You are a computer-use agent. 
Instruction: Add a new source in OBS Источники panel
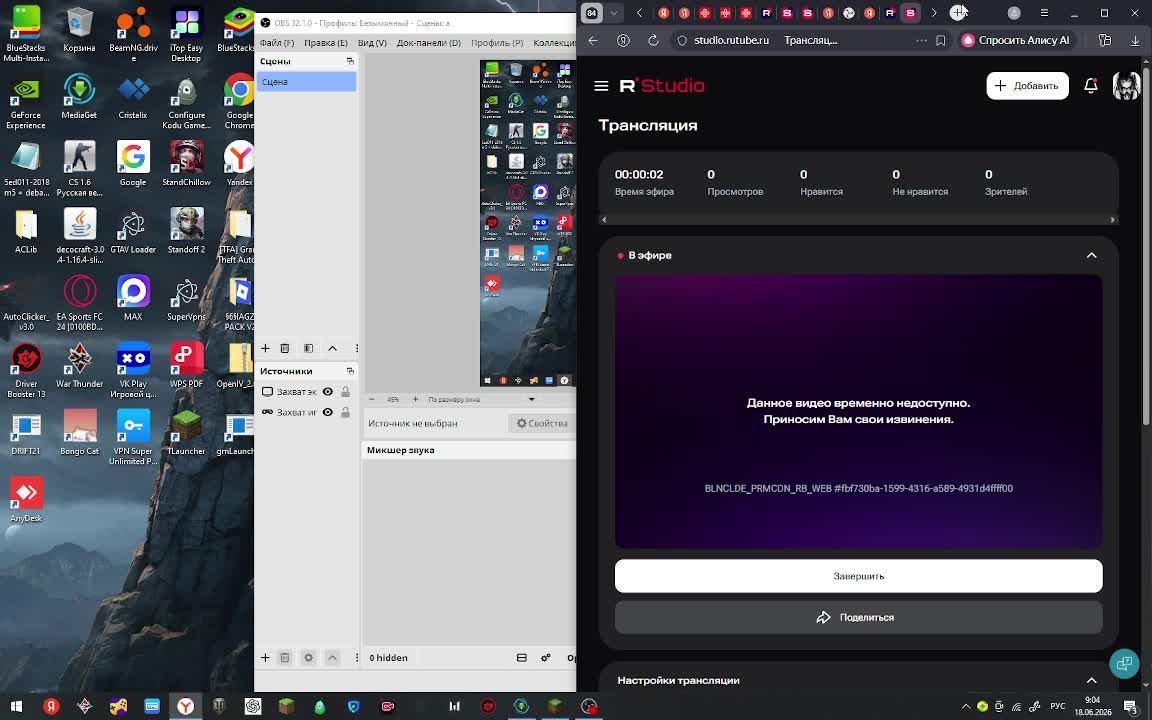(265, 658)
